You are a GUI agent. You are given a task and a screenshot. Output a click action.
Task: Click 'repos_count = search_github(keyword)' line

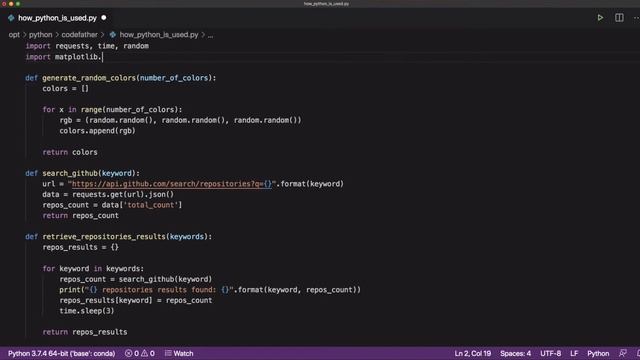click(136, 279)
